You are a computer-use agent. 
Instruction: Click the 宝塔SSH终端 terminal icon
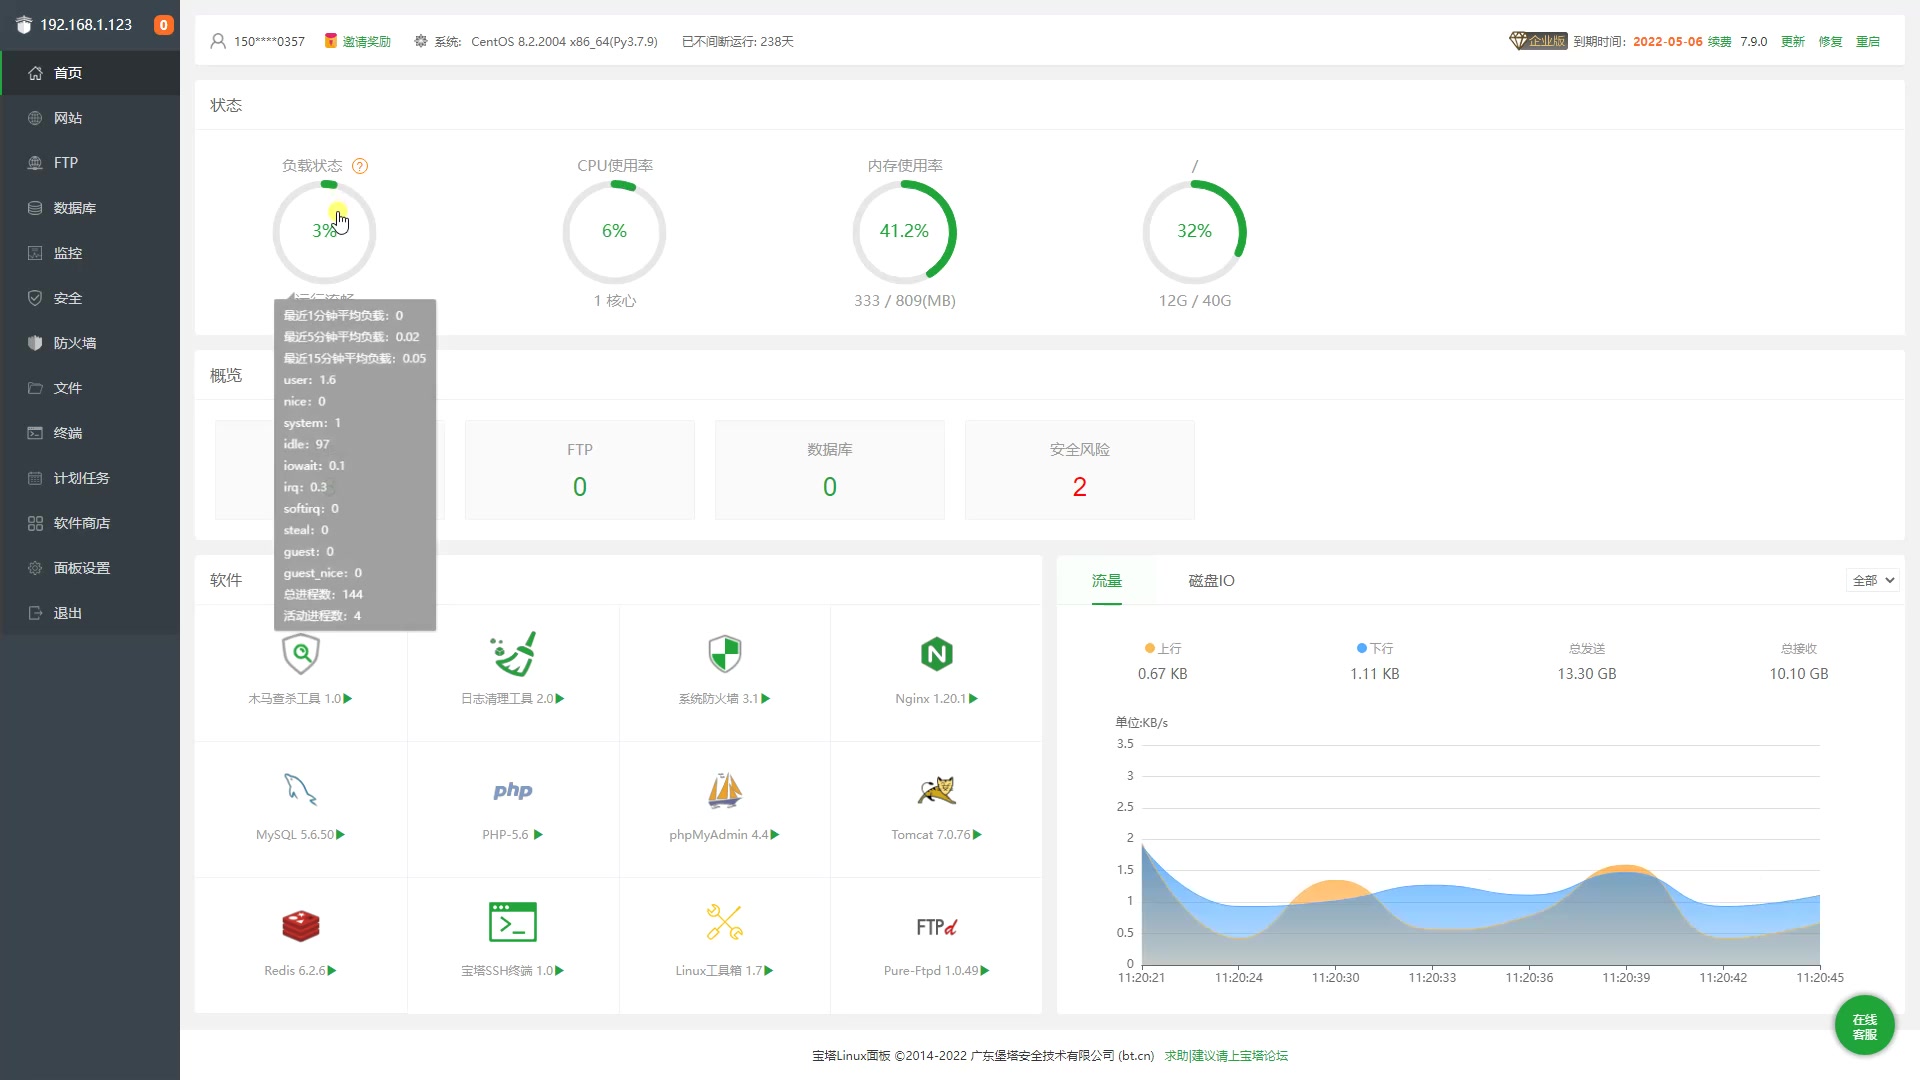coord(512,923)
